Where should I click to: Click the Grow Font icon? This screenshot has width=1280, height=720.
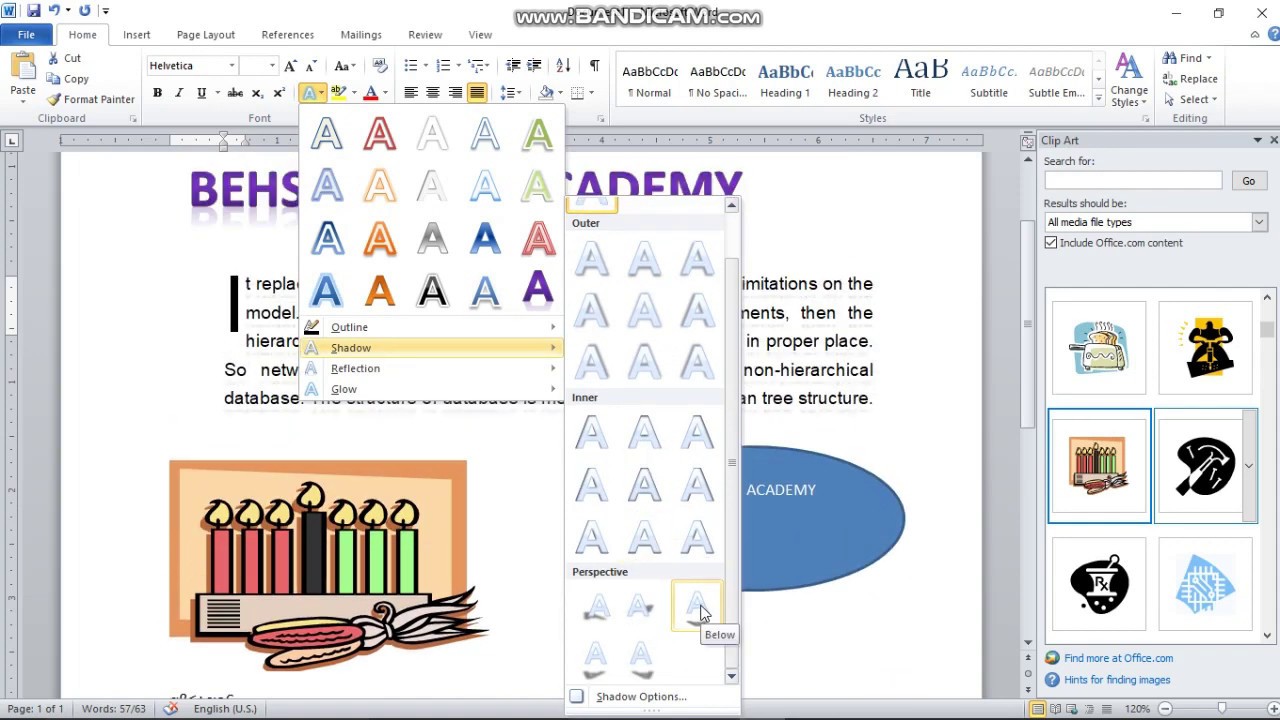[x=290, y=66]
